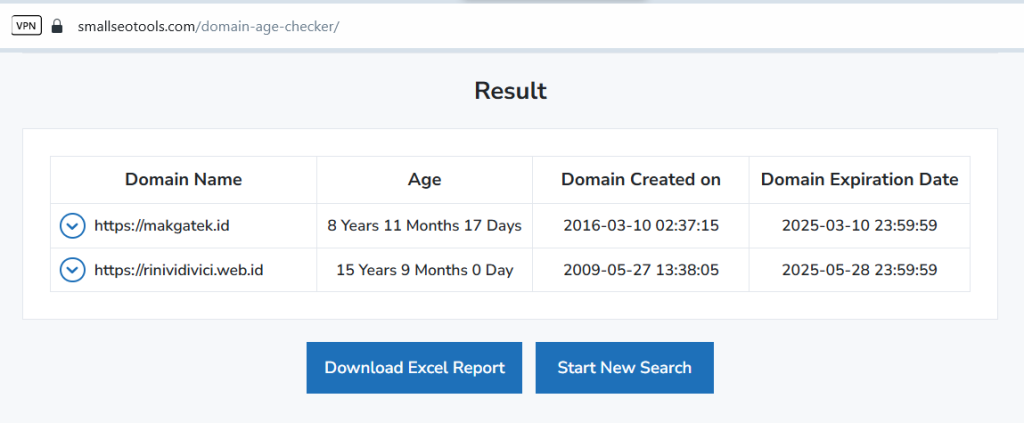1024x423 pixels.
Task: Click the 2009-05-27 13:38:05 creation date cell
Action: (x=641, y=270)
